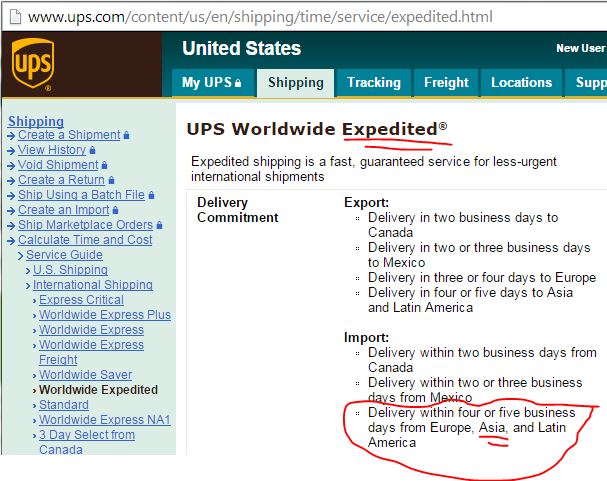Click the Export: heading
This screenshot has height=481, width=607.
point(366,202)
